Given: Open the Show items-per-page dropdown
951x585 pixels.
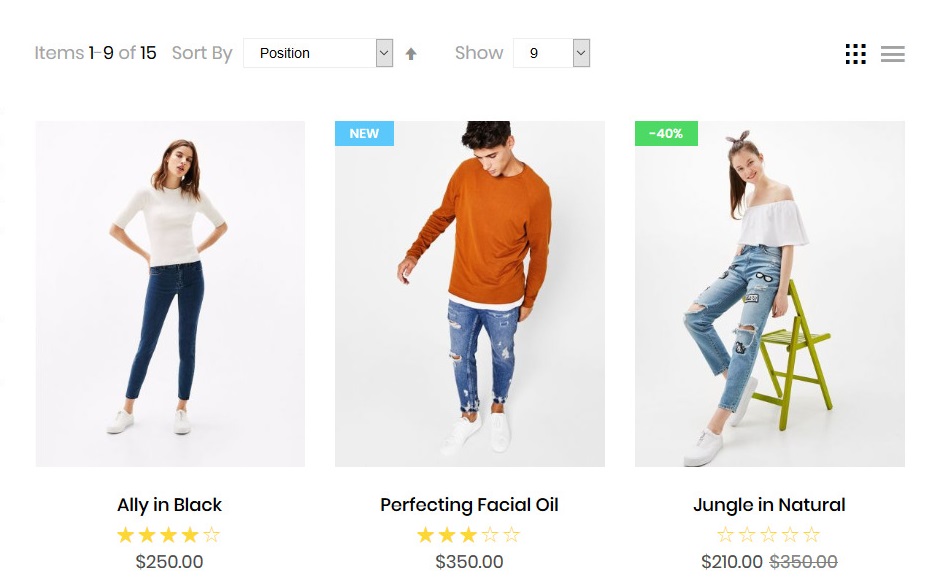Looking at the screenshot, I should [x=551, y=53].
